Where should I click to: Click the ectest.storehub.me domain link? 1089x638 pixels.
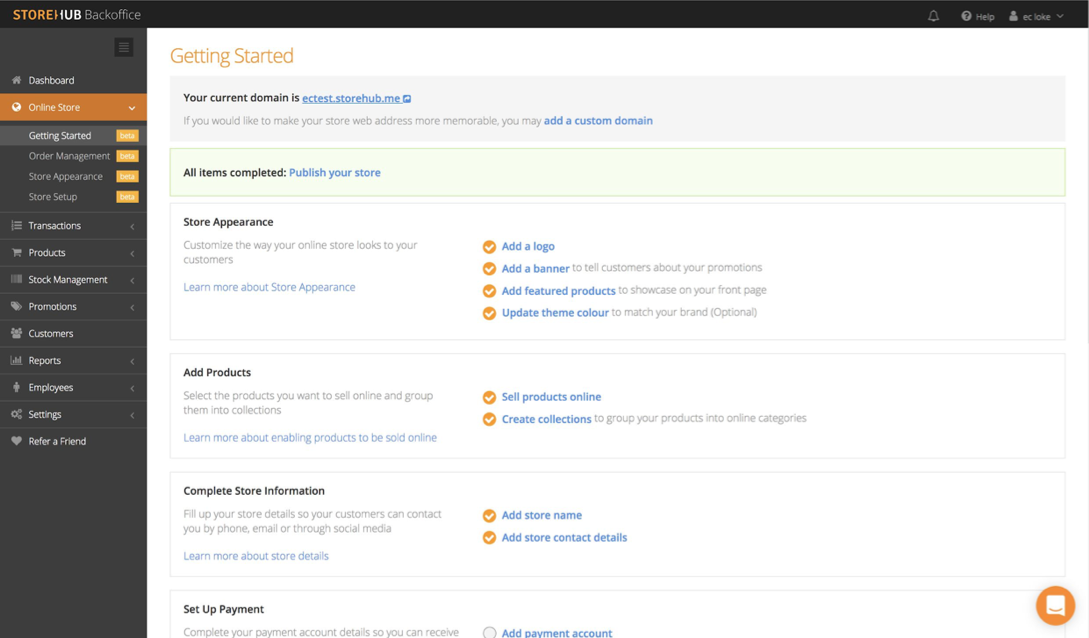351,98
